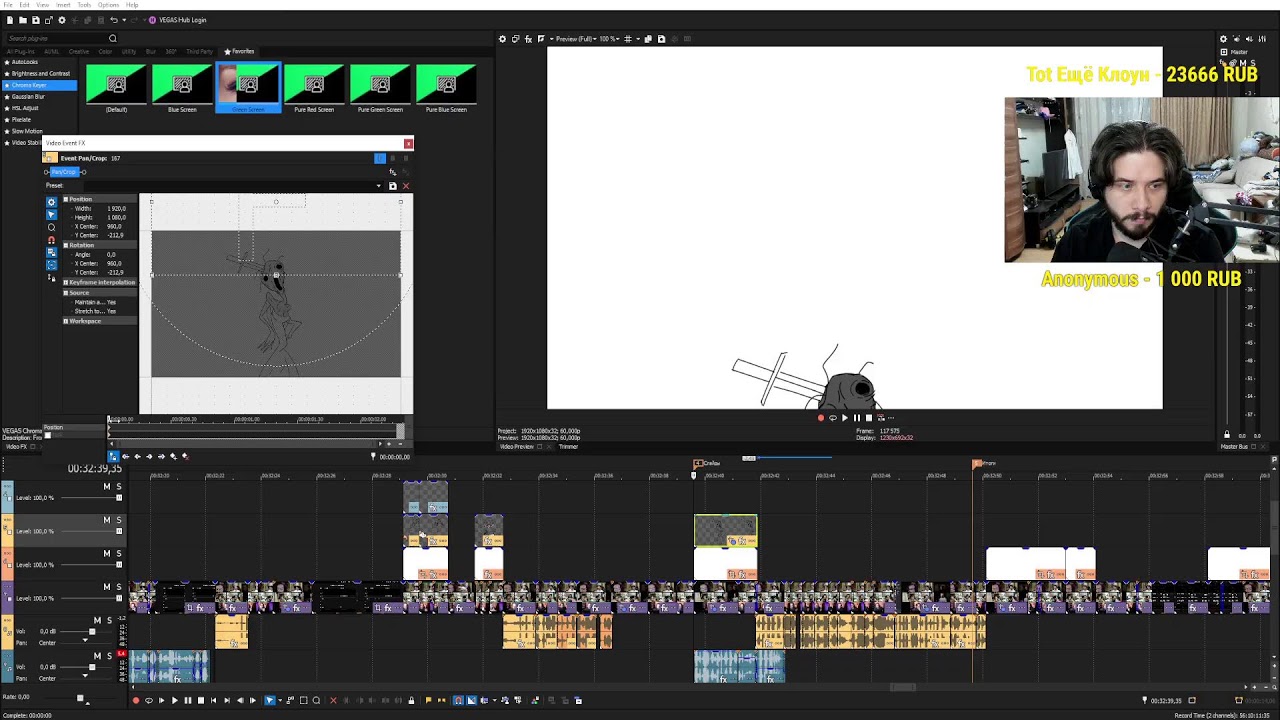Click the Video Output FX icon in preview toolbar
The height and width of the screenshot is (720, 1280).
tap(529, 39)
